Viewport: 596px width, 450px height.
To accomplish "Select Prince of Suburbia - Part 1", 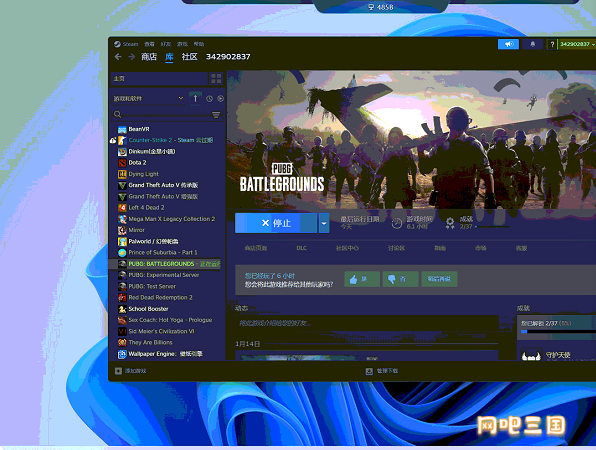I will pos(163,253).
